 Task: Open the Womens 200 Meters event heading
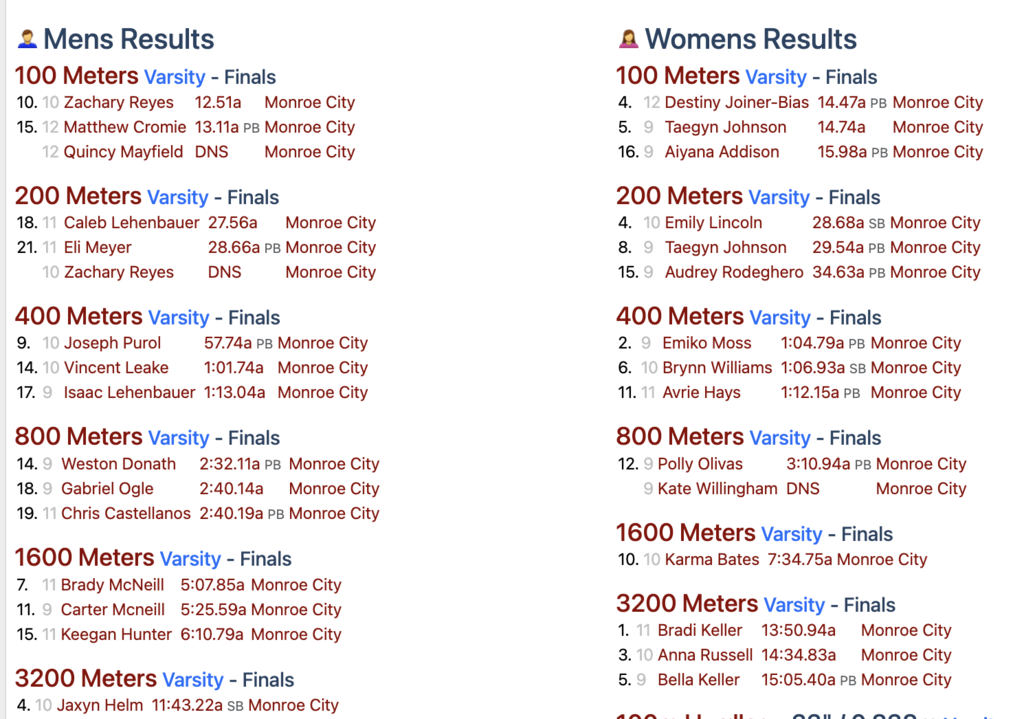[679, 197]
